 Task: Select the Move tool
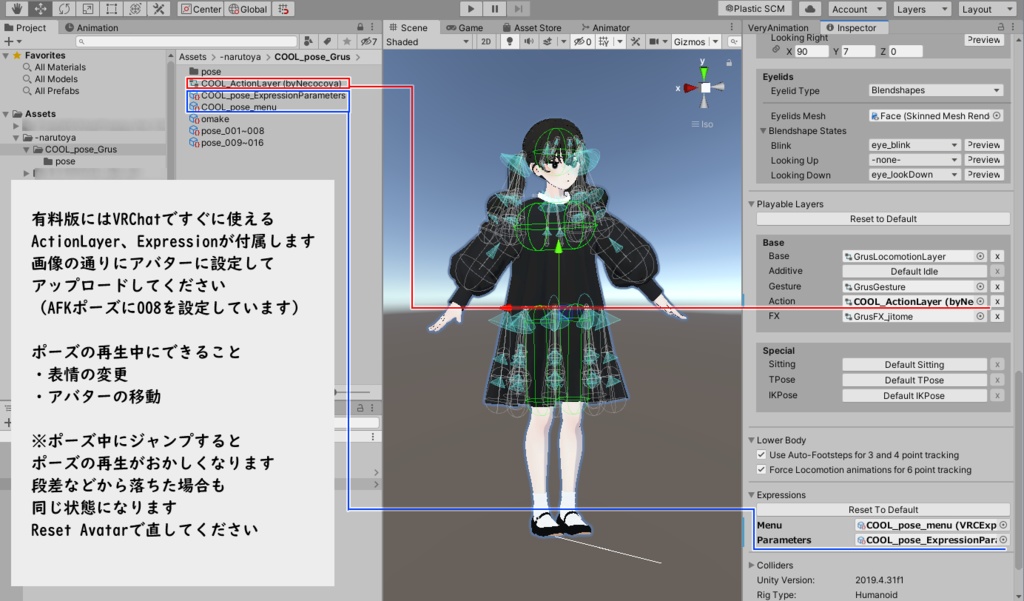pos(41,8)
